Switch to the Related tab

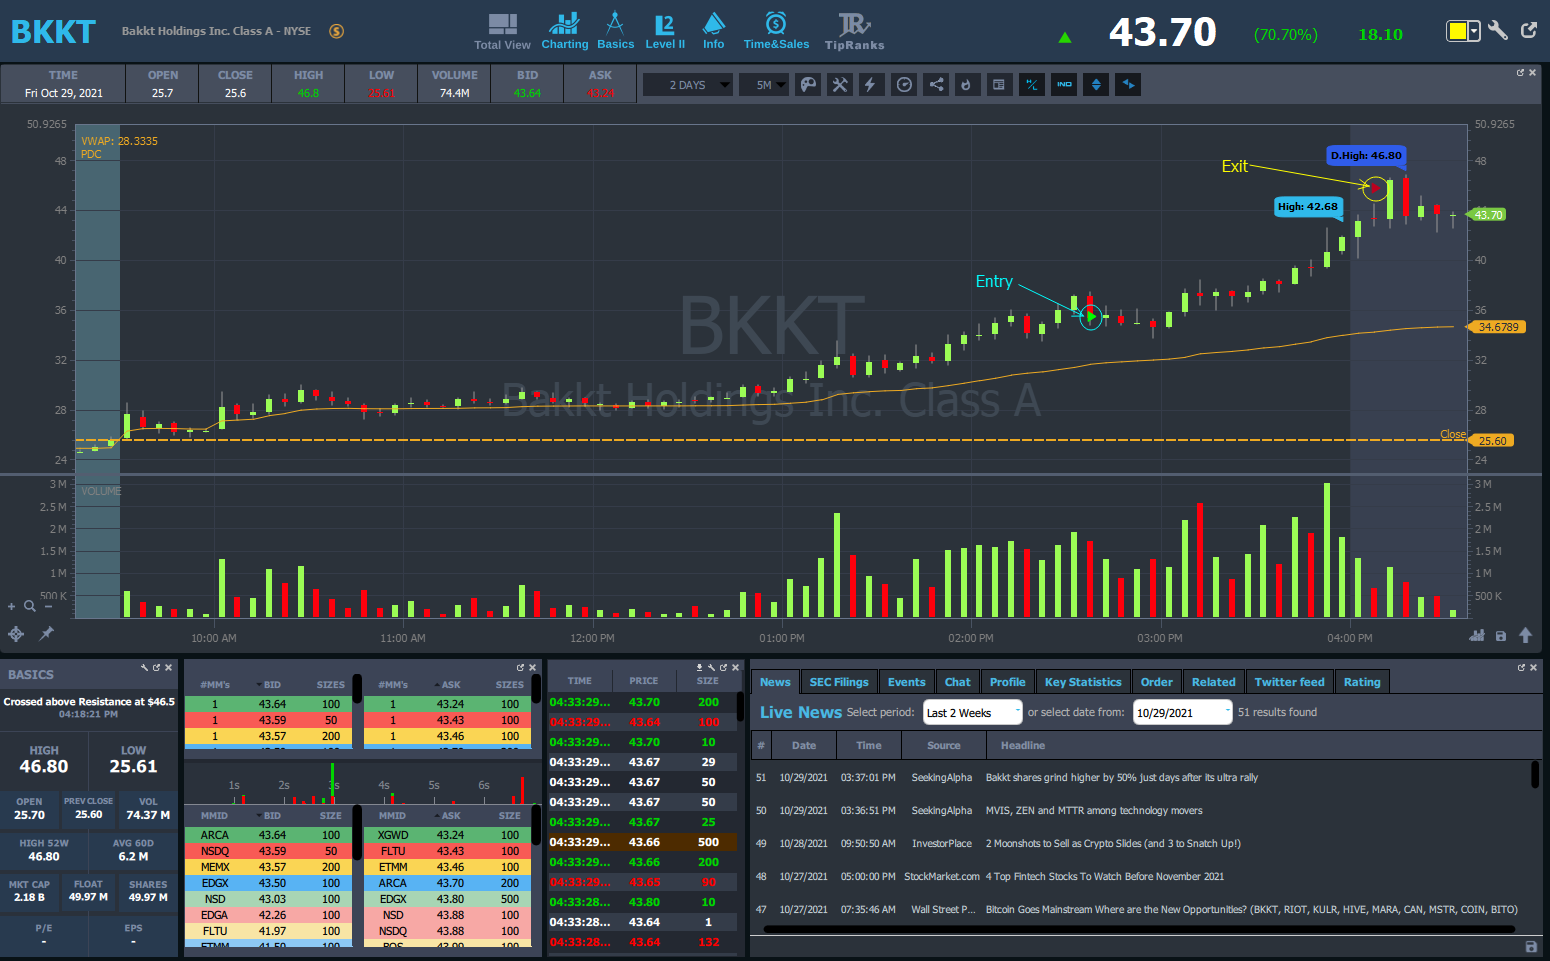[1214, 682]
